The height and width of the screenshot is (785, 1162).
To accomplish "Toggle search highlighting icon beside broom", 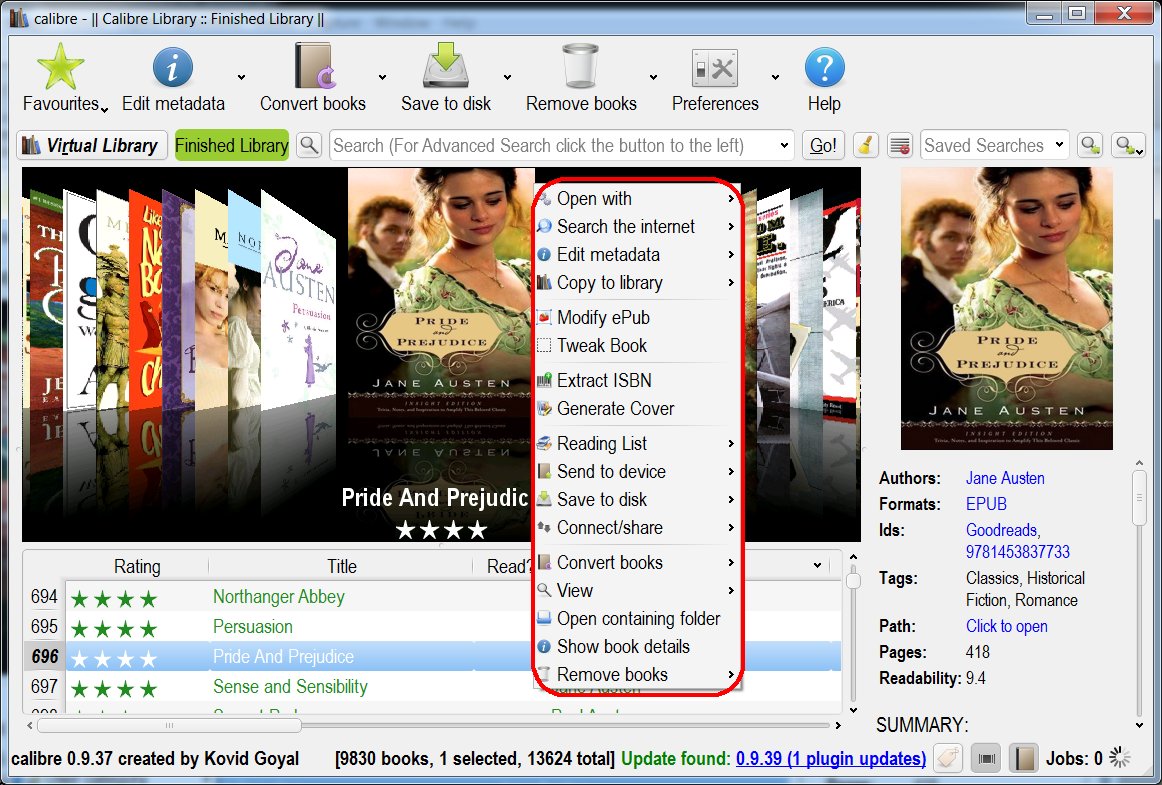I will click(x=899, y=145).
